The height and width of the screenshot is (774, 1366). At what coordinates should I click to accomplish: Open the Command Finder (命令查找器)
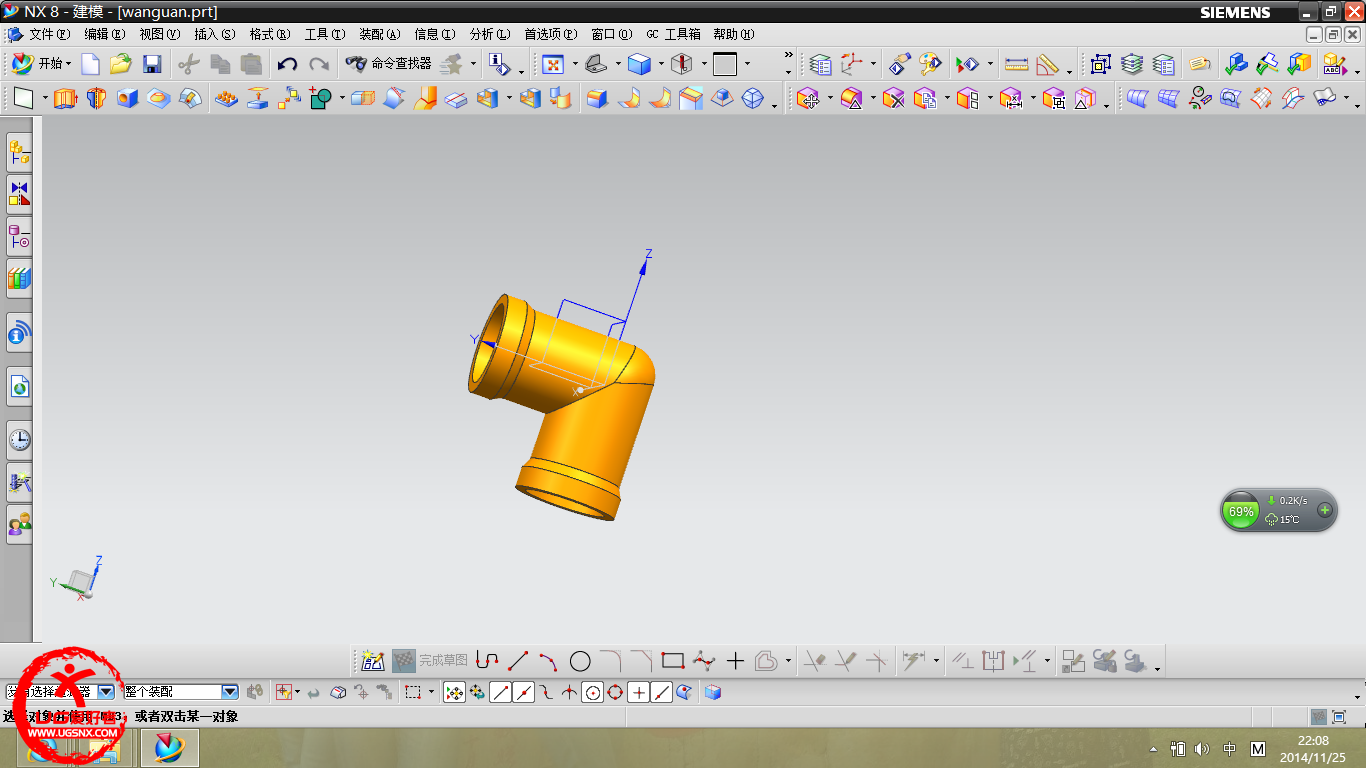(388, 64)
